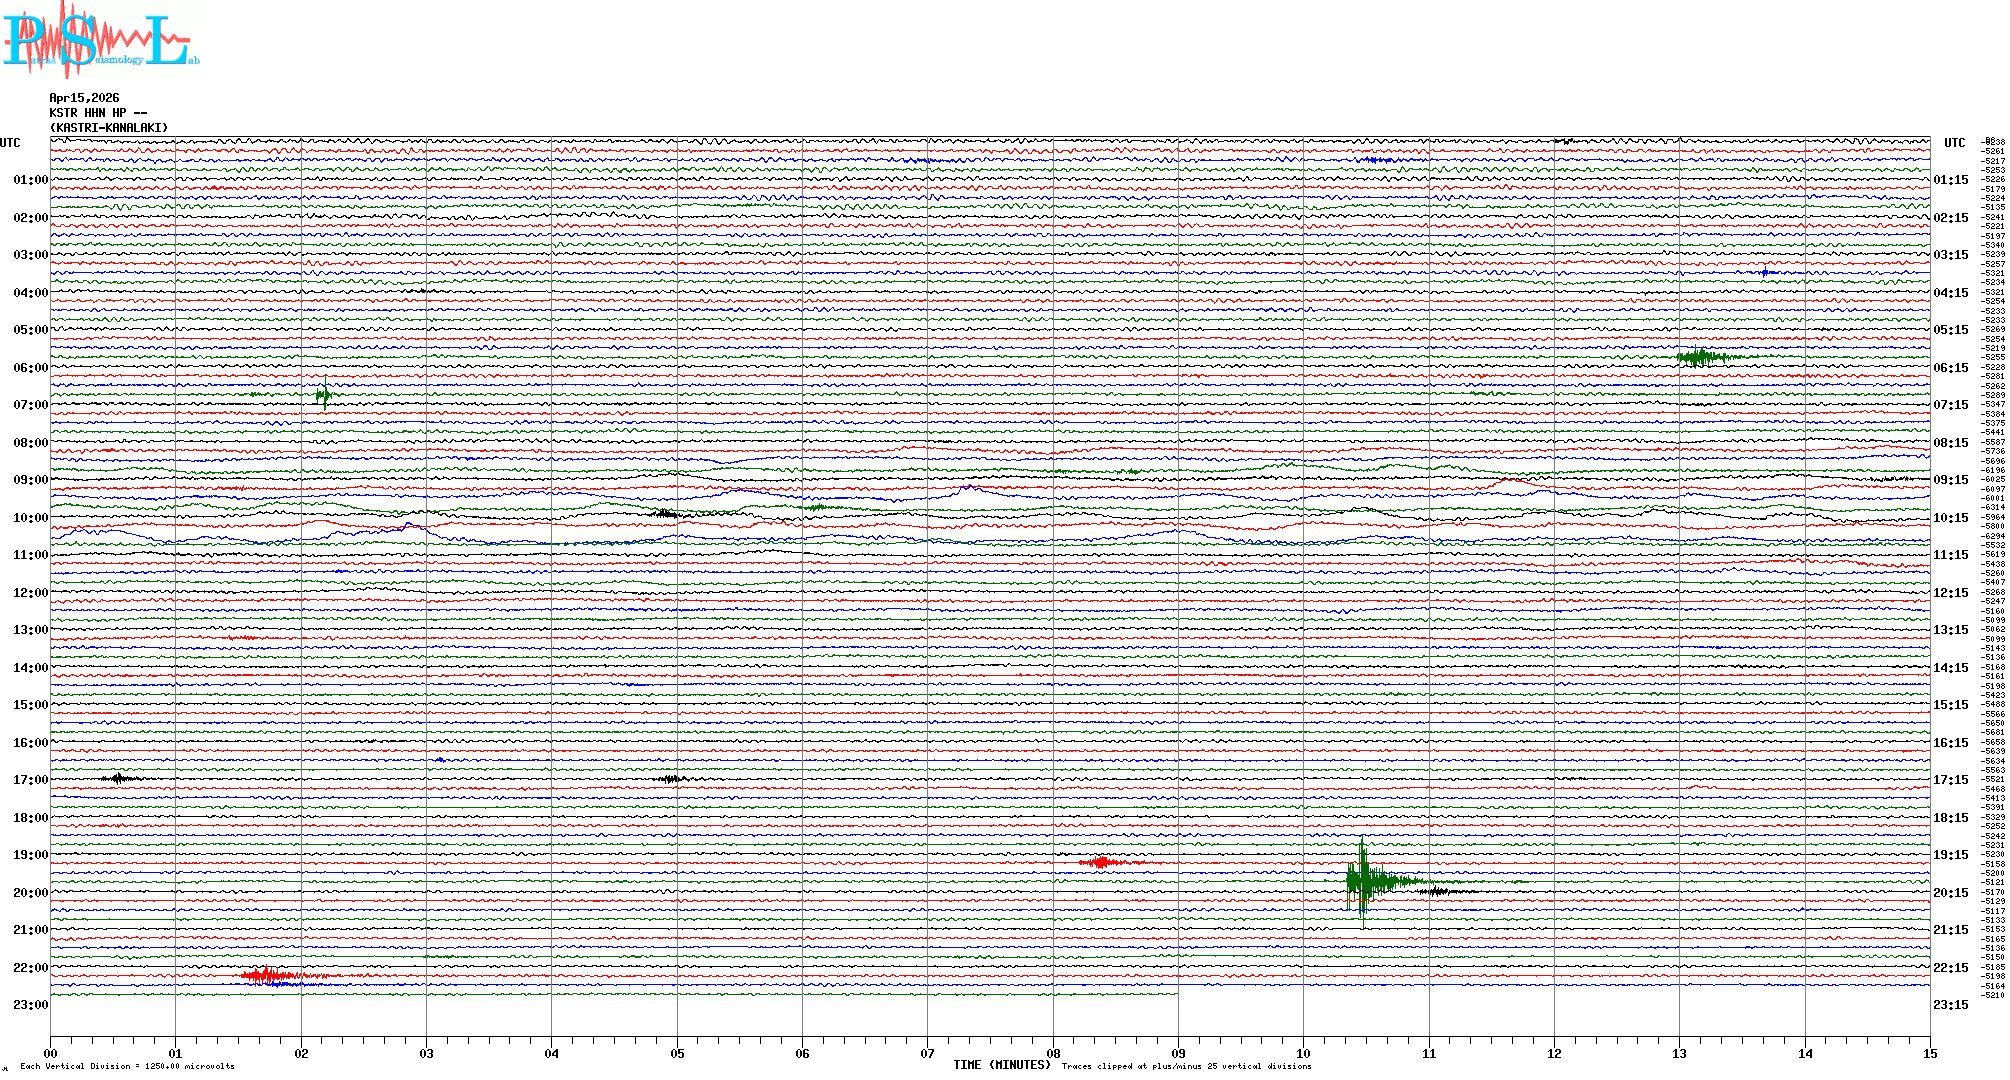Click the Apr15,2026 date text
Screen dimensions: 2010x1080
[84, 98]
